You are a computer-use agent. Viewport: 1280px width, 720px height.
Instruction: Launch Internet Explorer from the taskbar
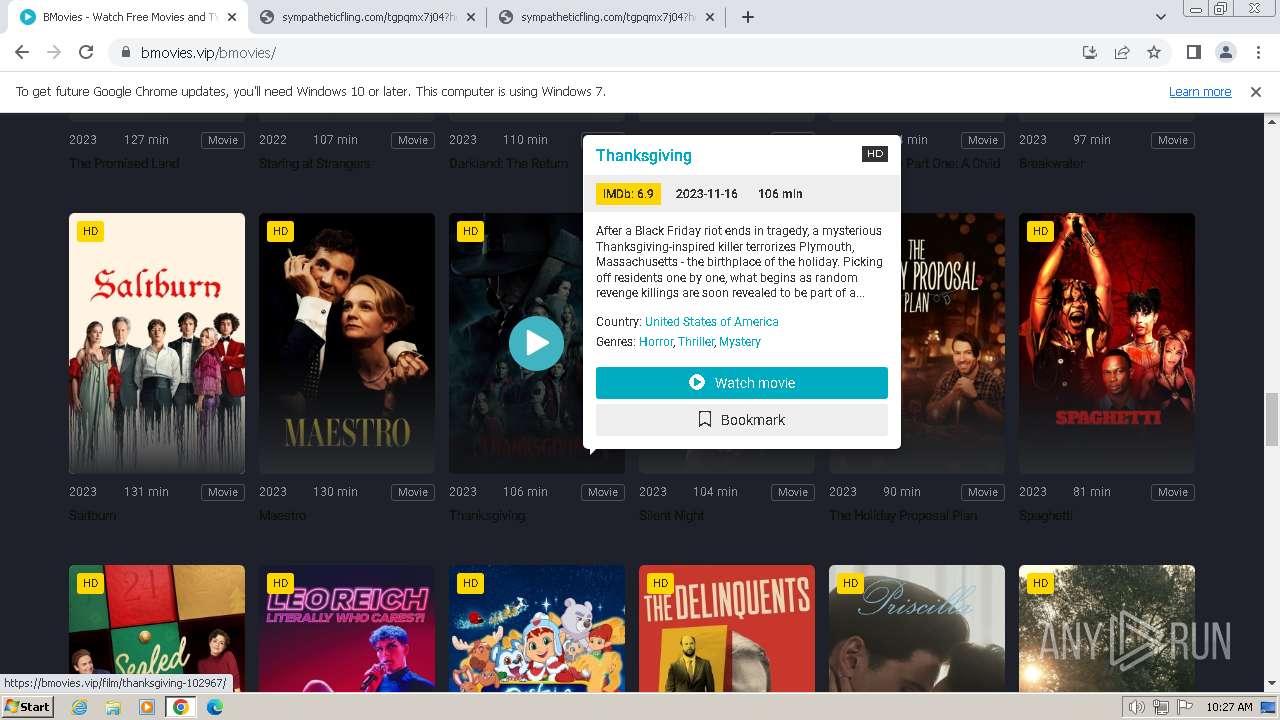(80, 707)
